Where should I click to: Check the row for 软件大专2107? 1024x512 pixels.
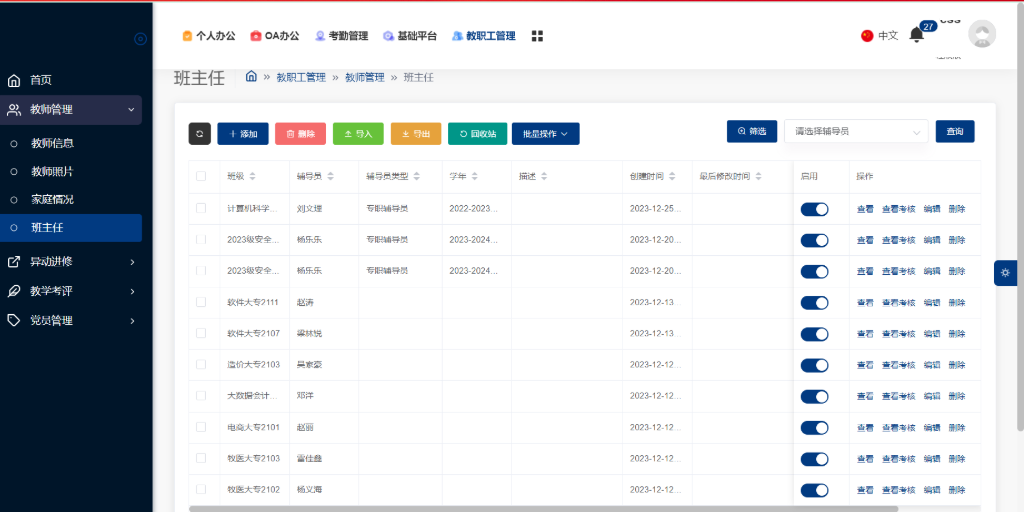(201, 333)
